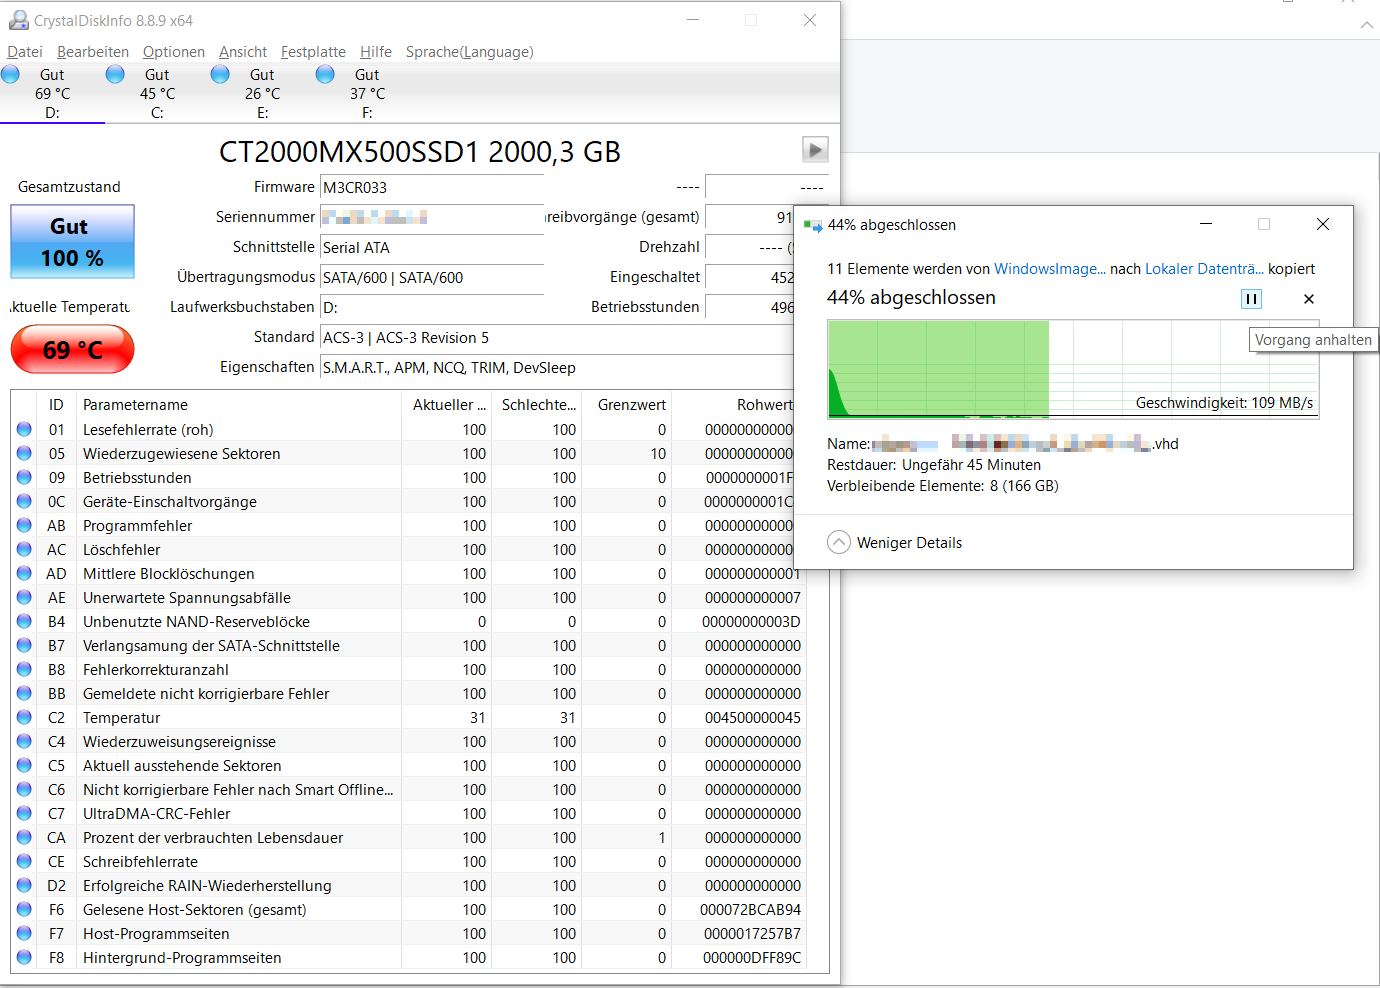This screenshot has width=1380, height=988.
Task: Select drive D: tab with 69 °C
Action: point(52,93)
